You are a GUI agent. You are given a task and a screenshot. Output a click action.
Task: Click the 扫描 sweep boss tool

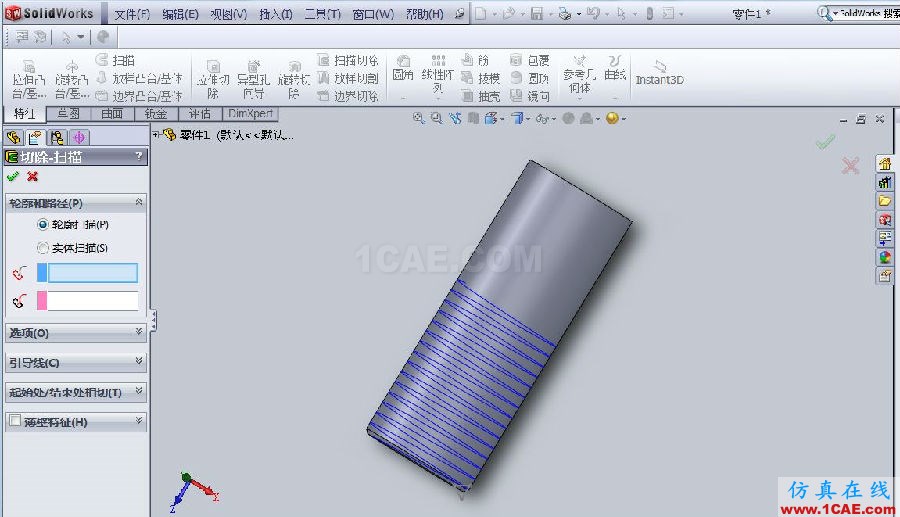click(x=115, y=60)
